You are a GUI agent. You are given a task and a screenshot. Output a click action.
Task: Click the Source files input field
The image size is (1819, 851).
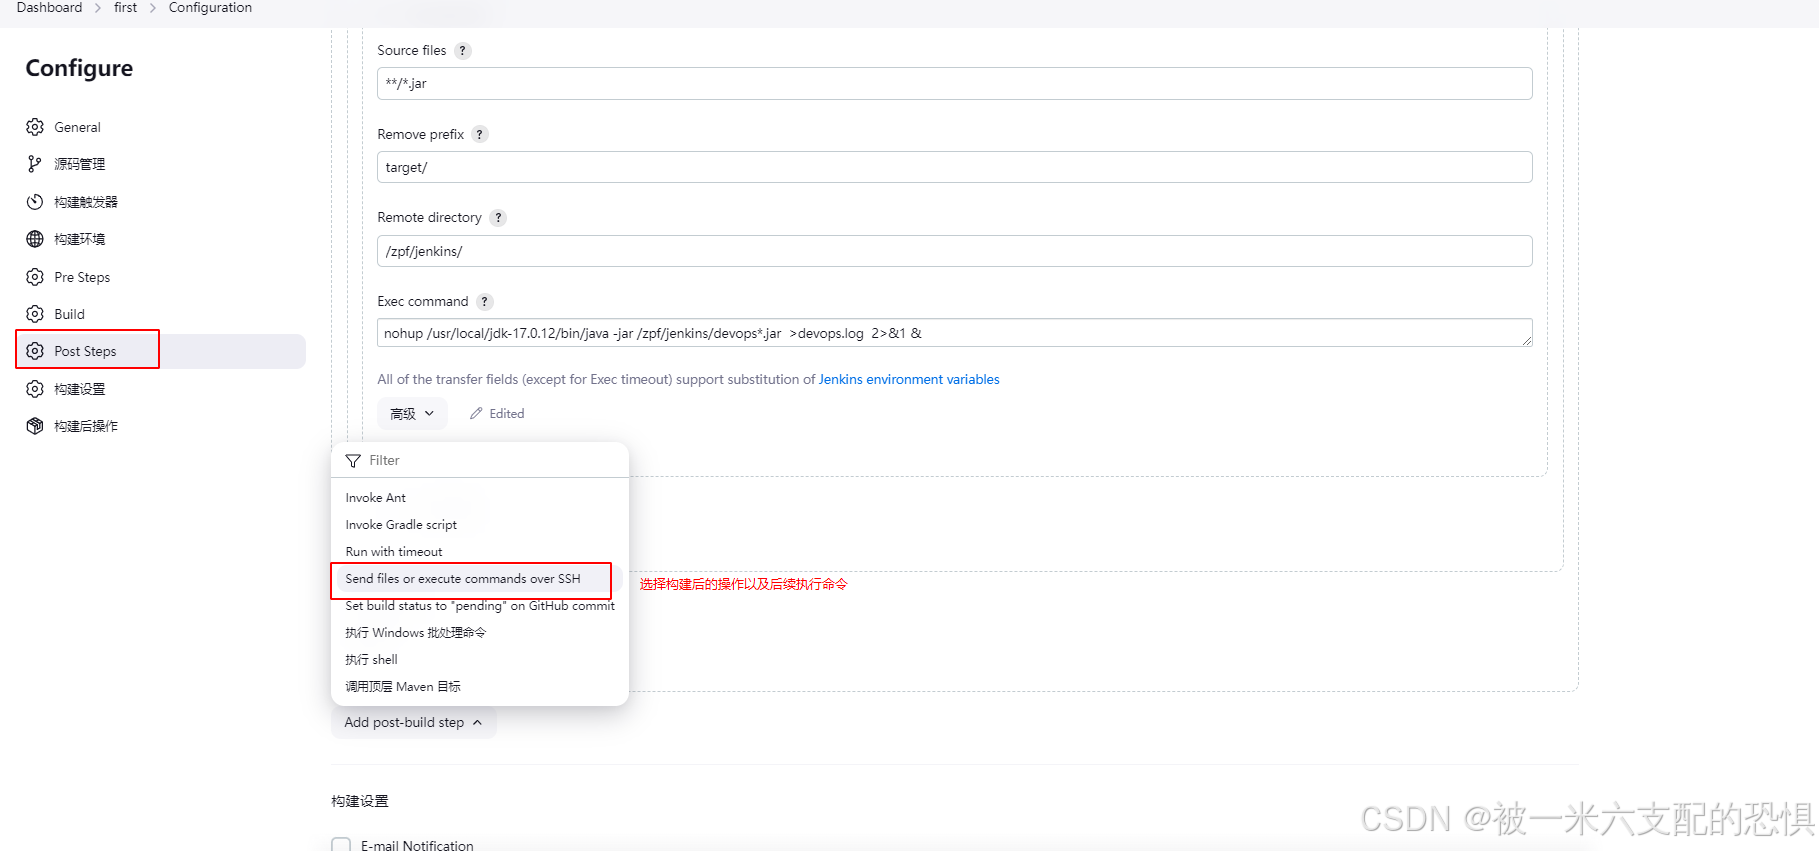point(955,83)
